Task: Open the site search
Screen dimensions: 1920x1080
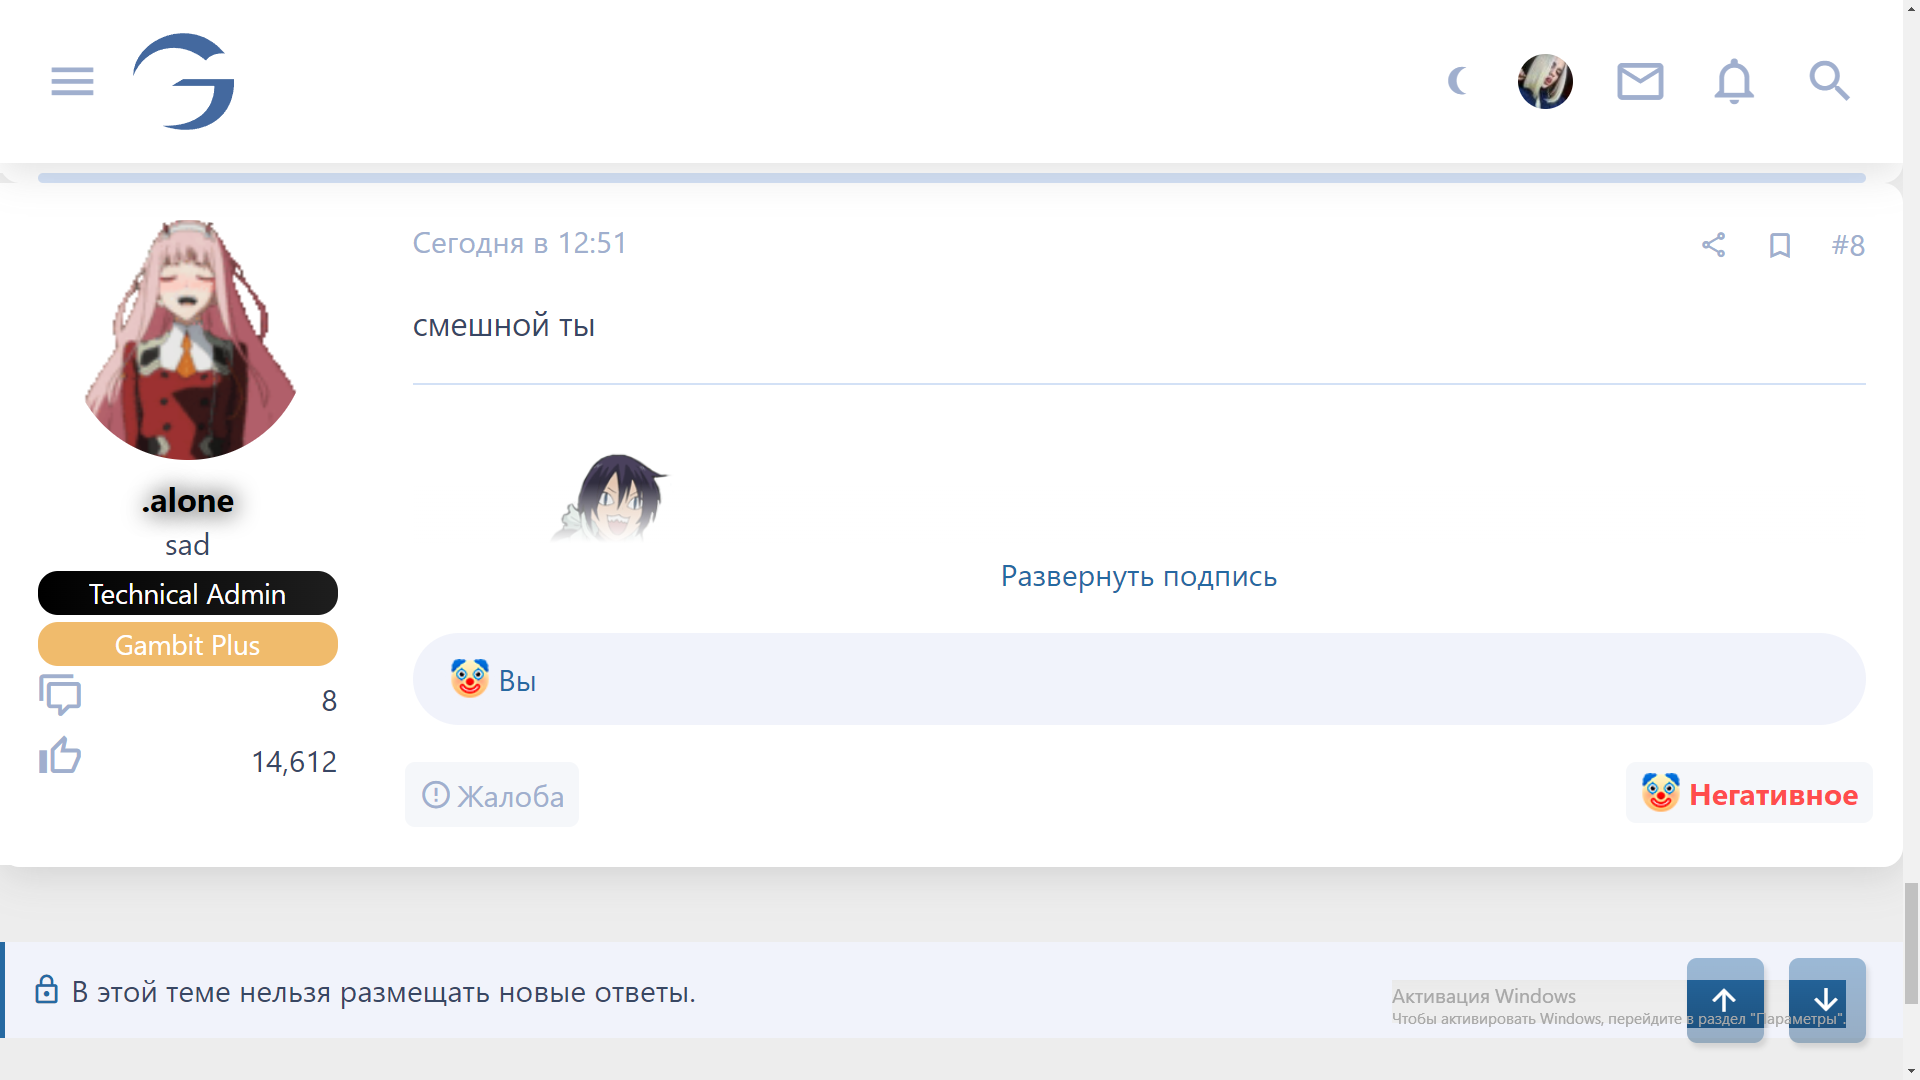Action: (1829, 81)
